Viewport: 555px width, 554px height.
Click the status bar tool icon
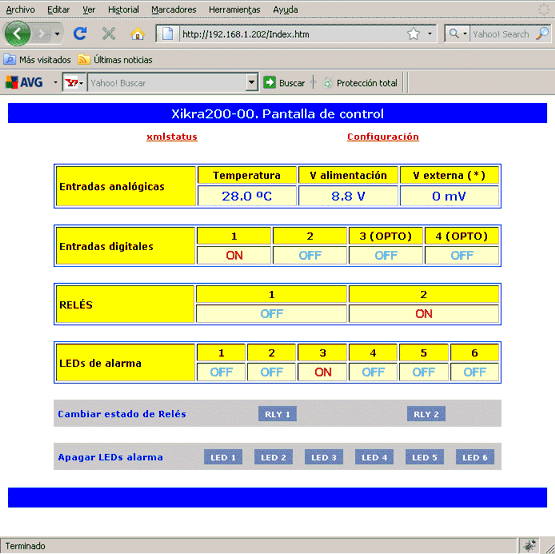tap(530, 546)
